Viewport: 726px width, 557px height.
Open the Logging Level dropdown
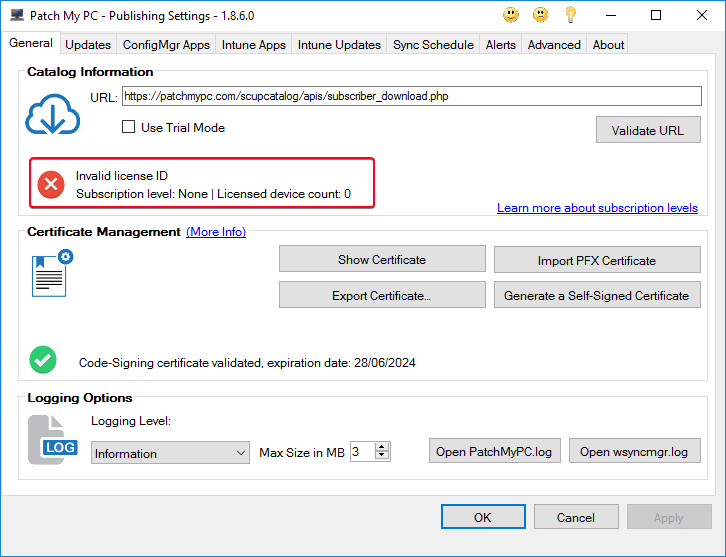170,453
